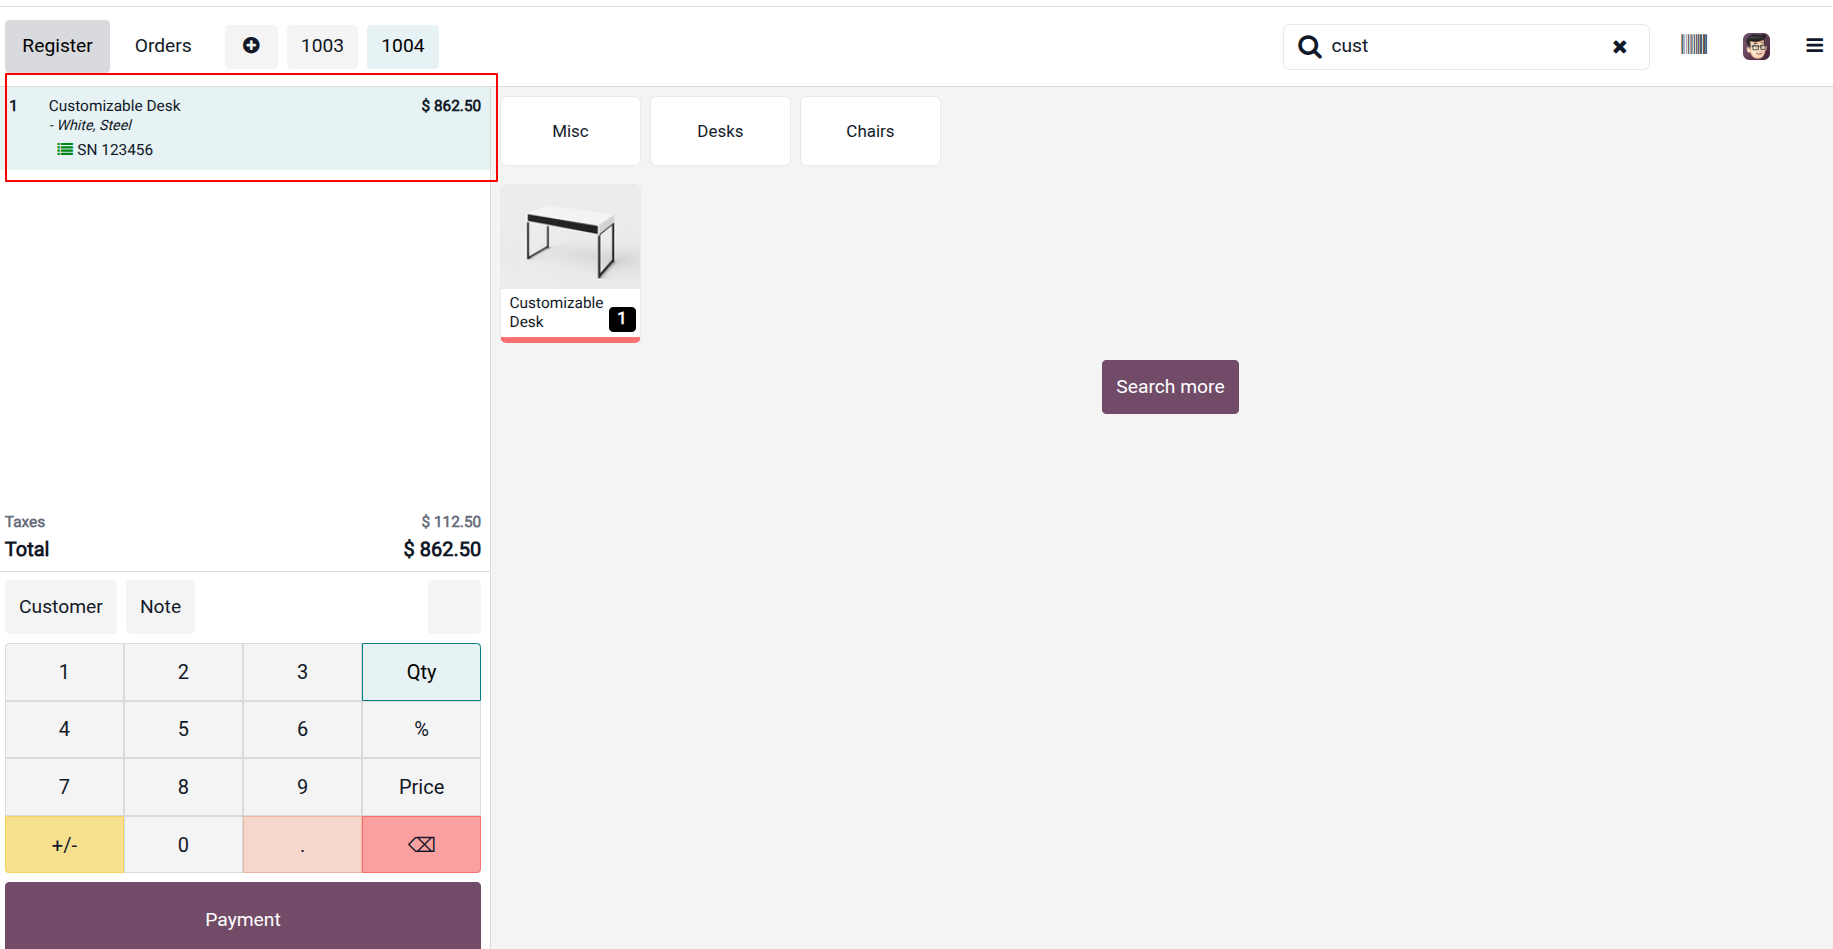
Task: Select order 1003
Action: [x=322, y=46]
